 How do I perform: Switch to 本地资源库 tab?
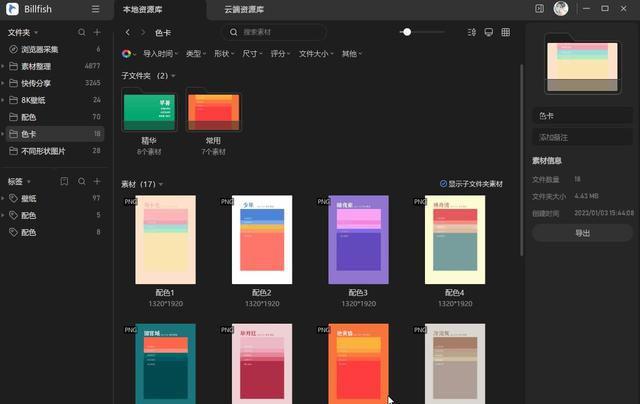coord(142,9)
